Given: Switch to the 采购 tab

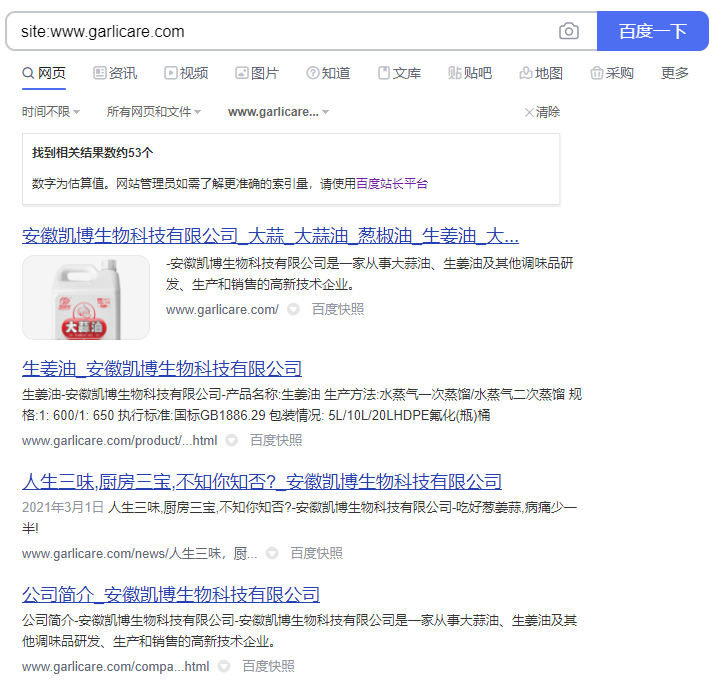Looking at the screenshot, I should click(612, 73).
